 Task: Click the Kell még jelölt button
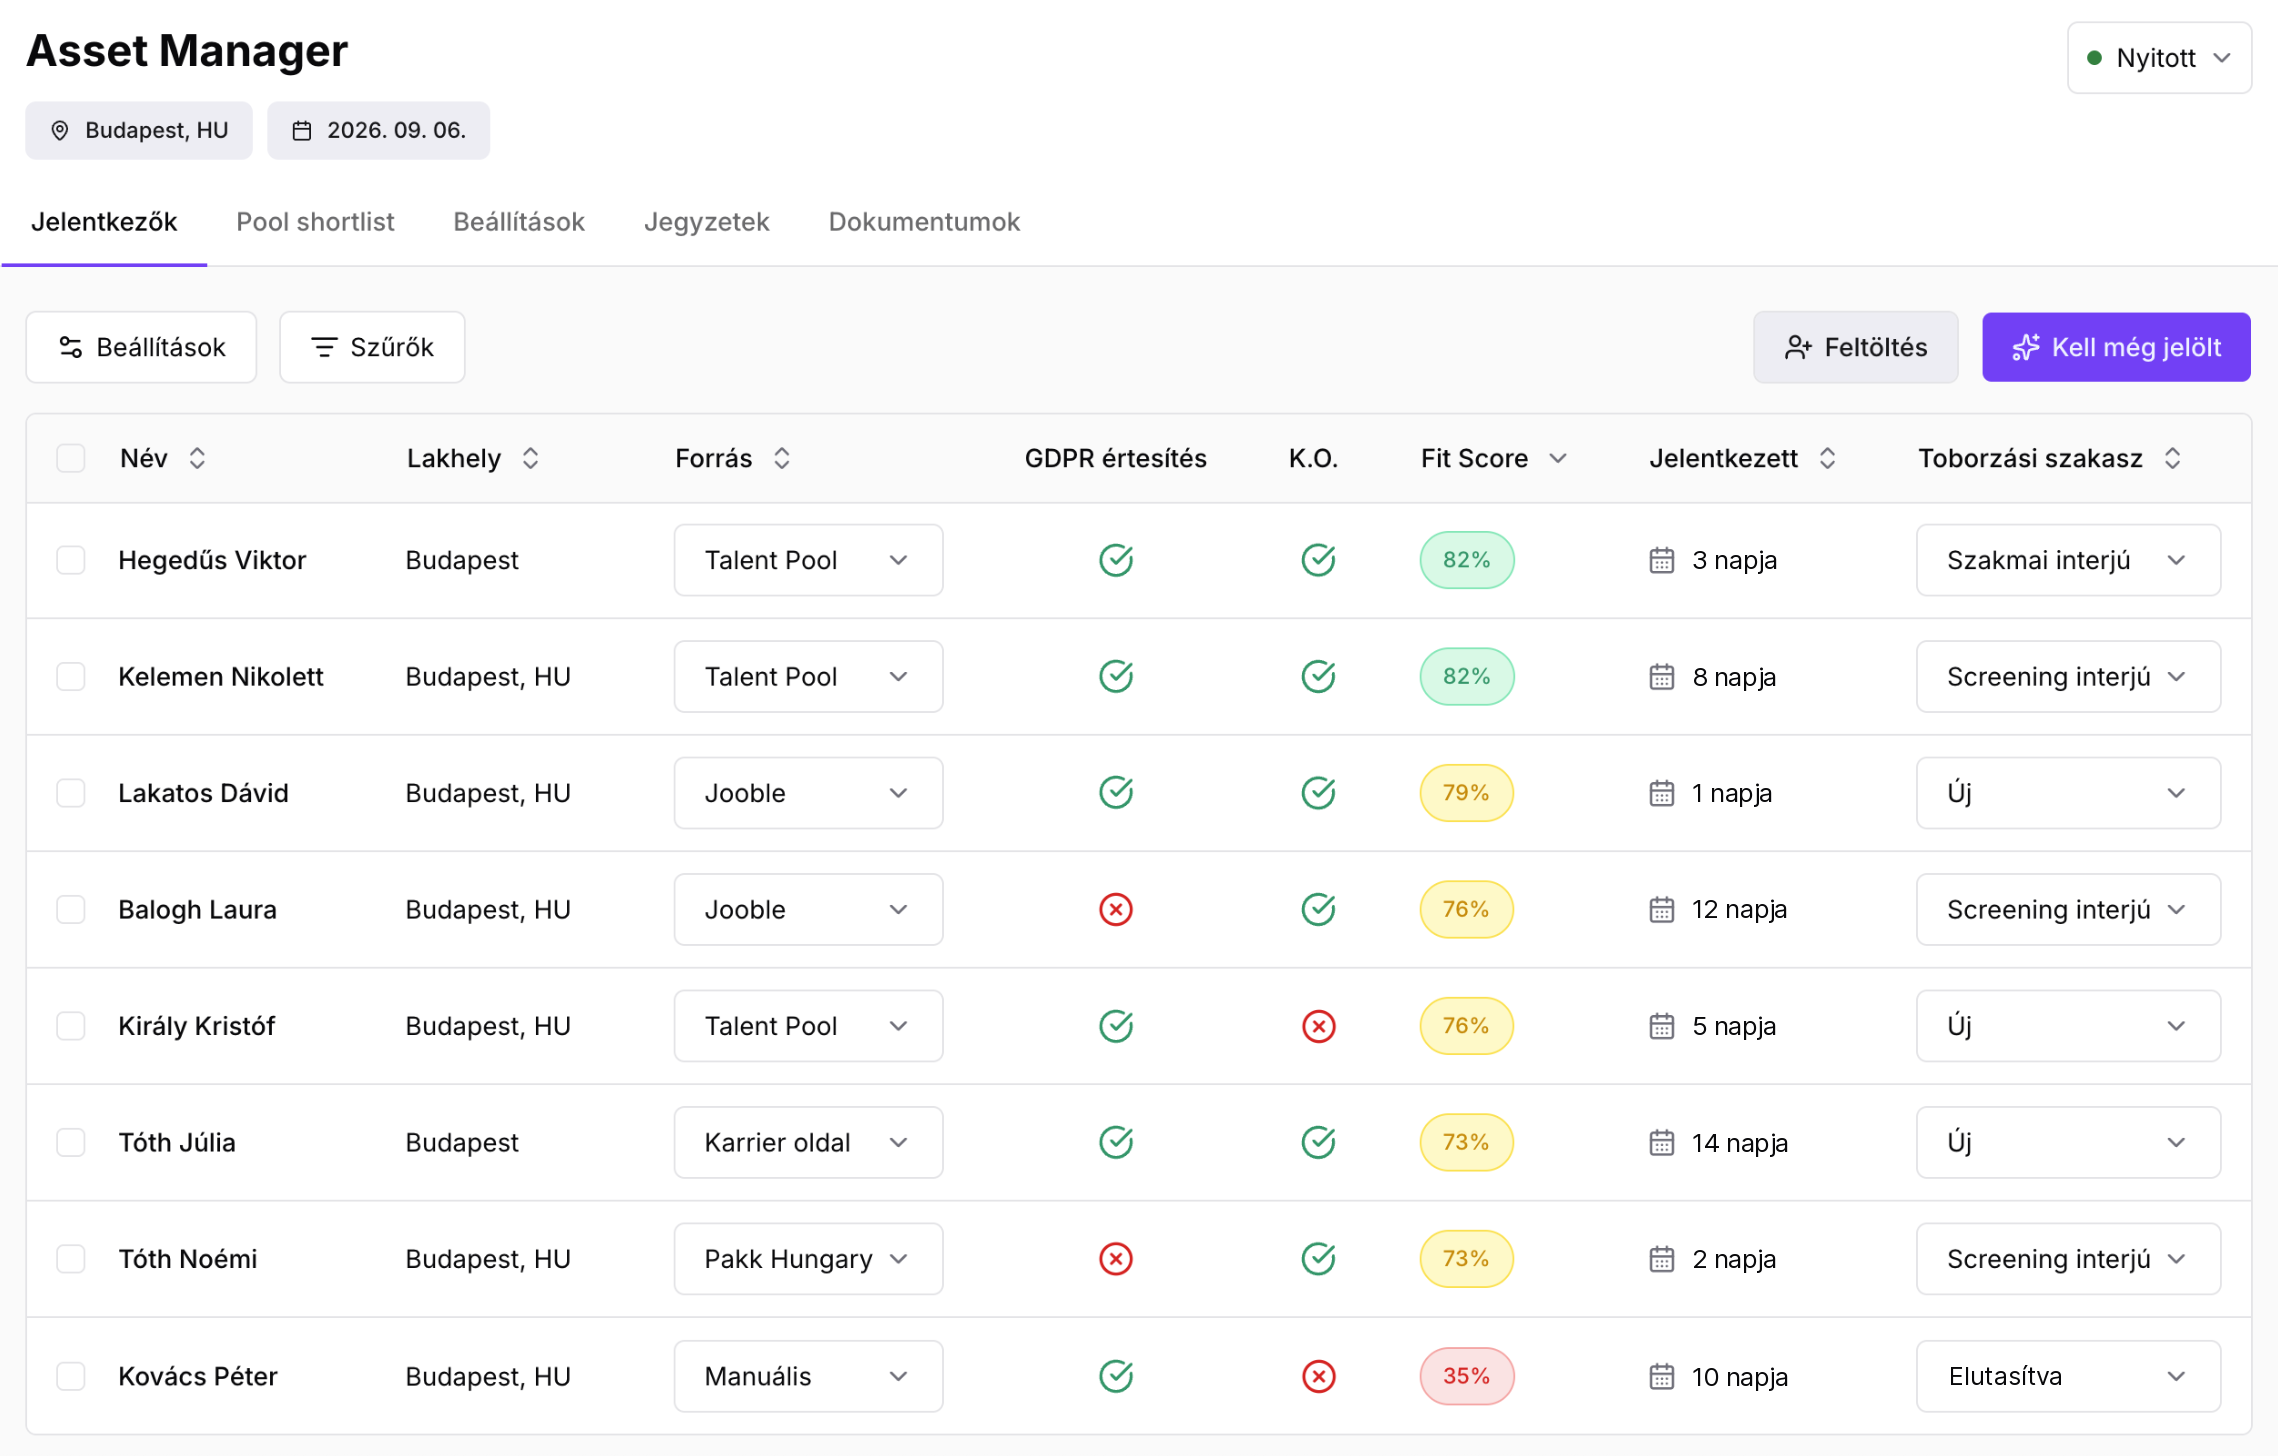tap(2116, 347)
